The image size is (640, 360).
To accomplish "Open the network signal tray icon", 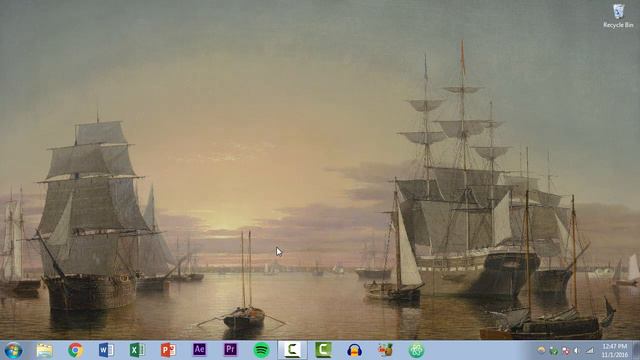I will (590, 351).
